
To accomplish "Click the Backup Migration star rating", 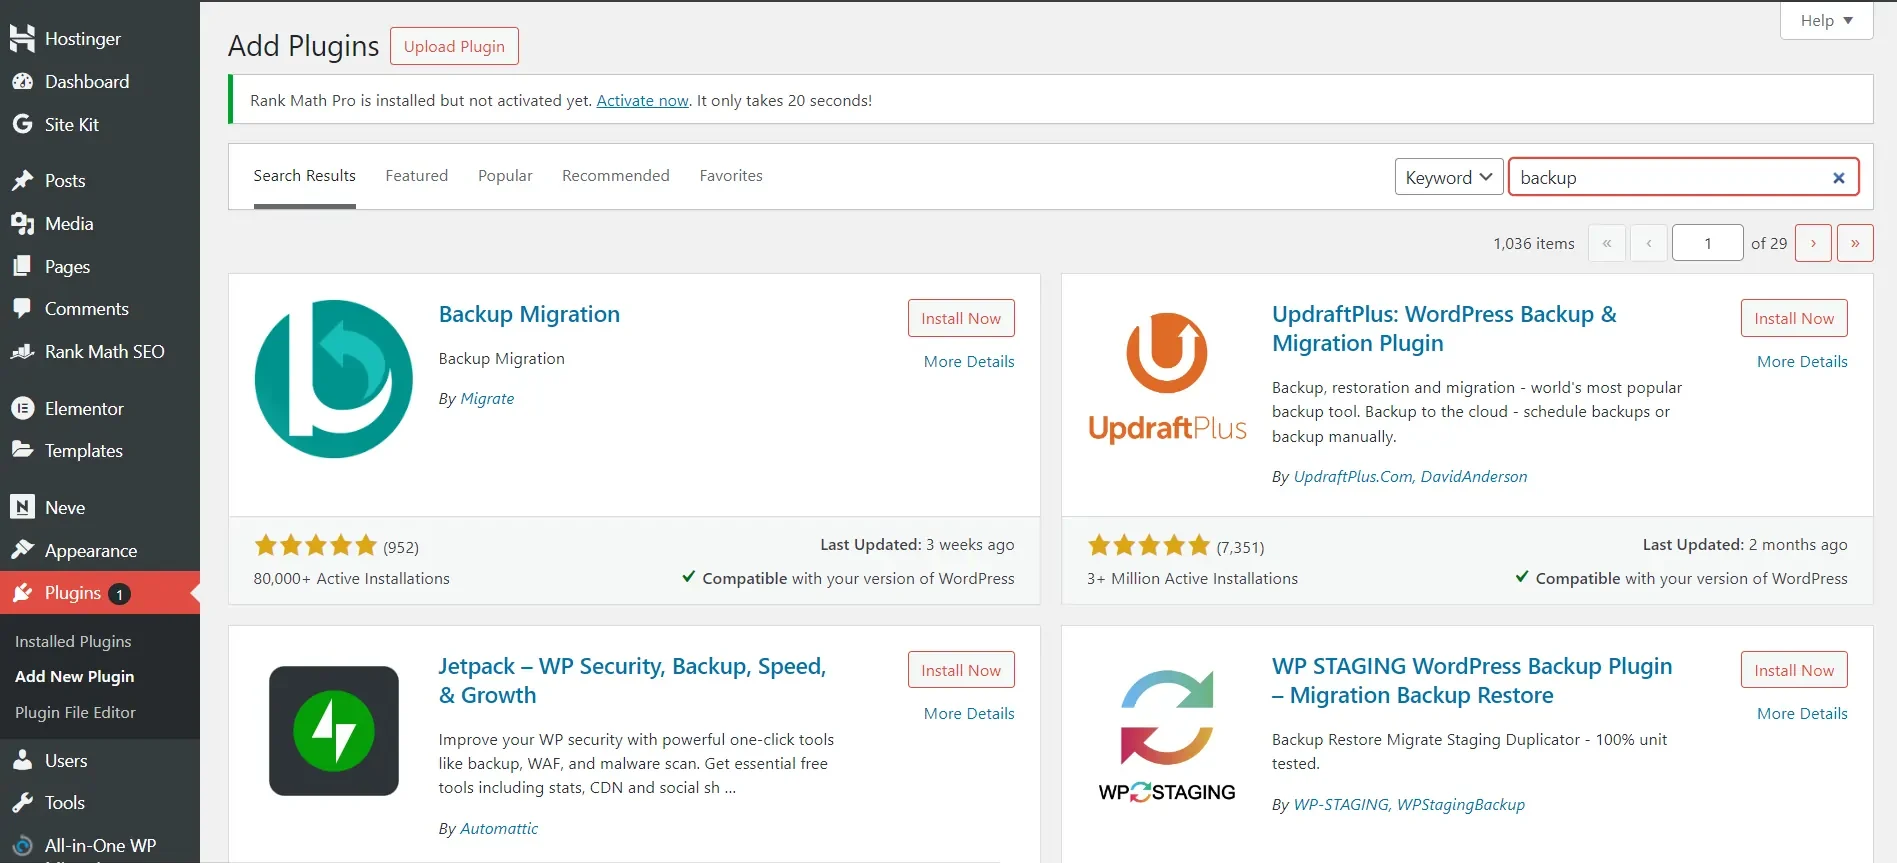I will pos(315,546).
